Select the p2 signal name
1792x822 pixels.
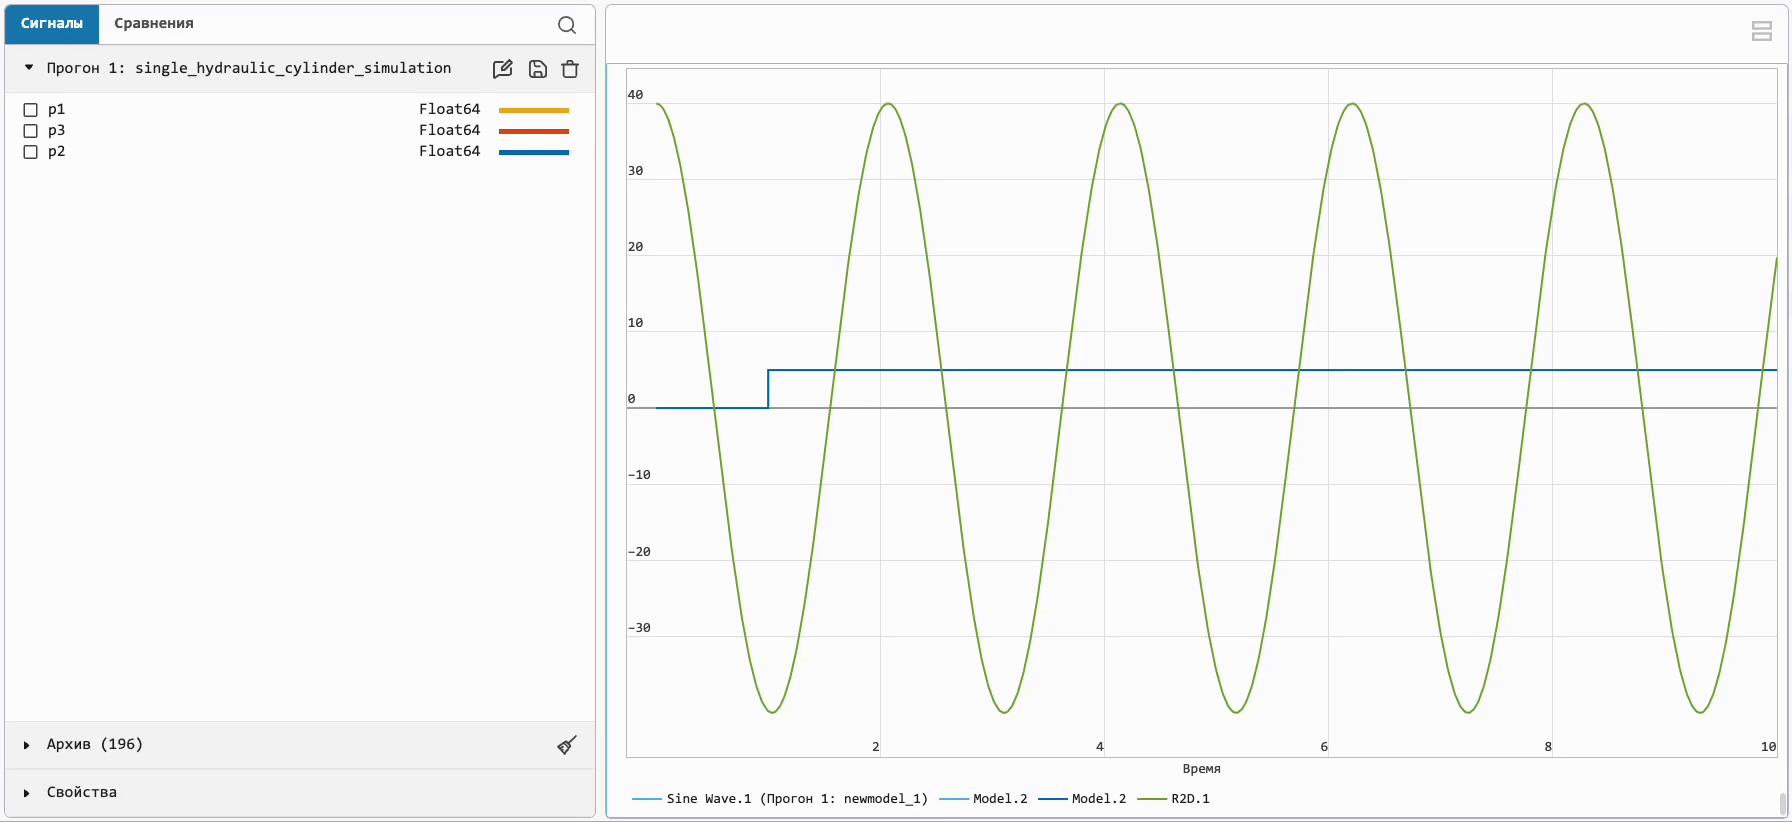(x=56, y=151)
